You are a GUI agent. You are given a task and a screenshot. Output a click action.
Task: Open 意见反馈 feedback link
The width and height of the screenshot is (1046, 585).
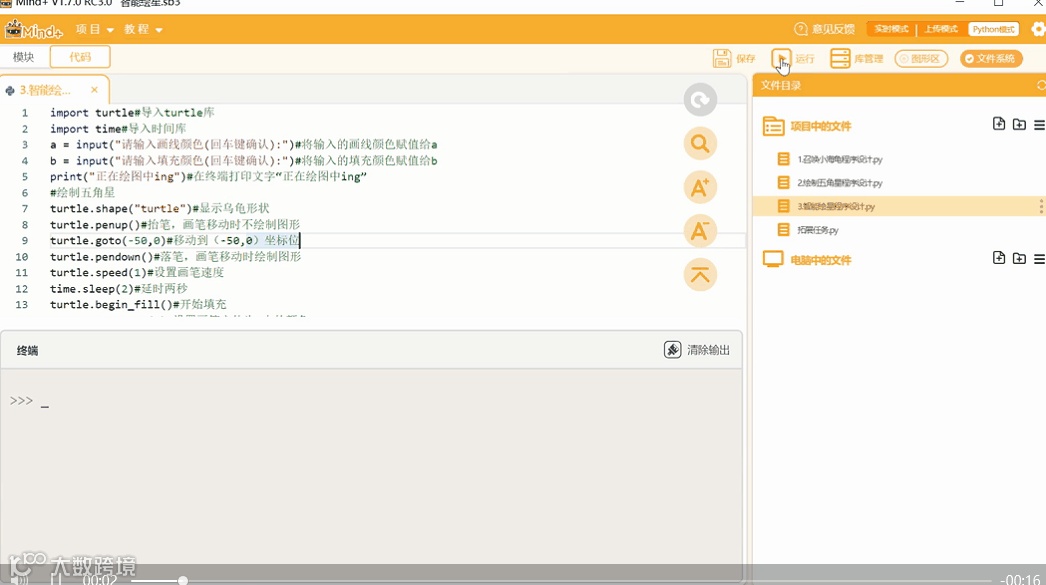pyautogui.click(x=825, y=29)
